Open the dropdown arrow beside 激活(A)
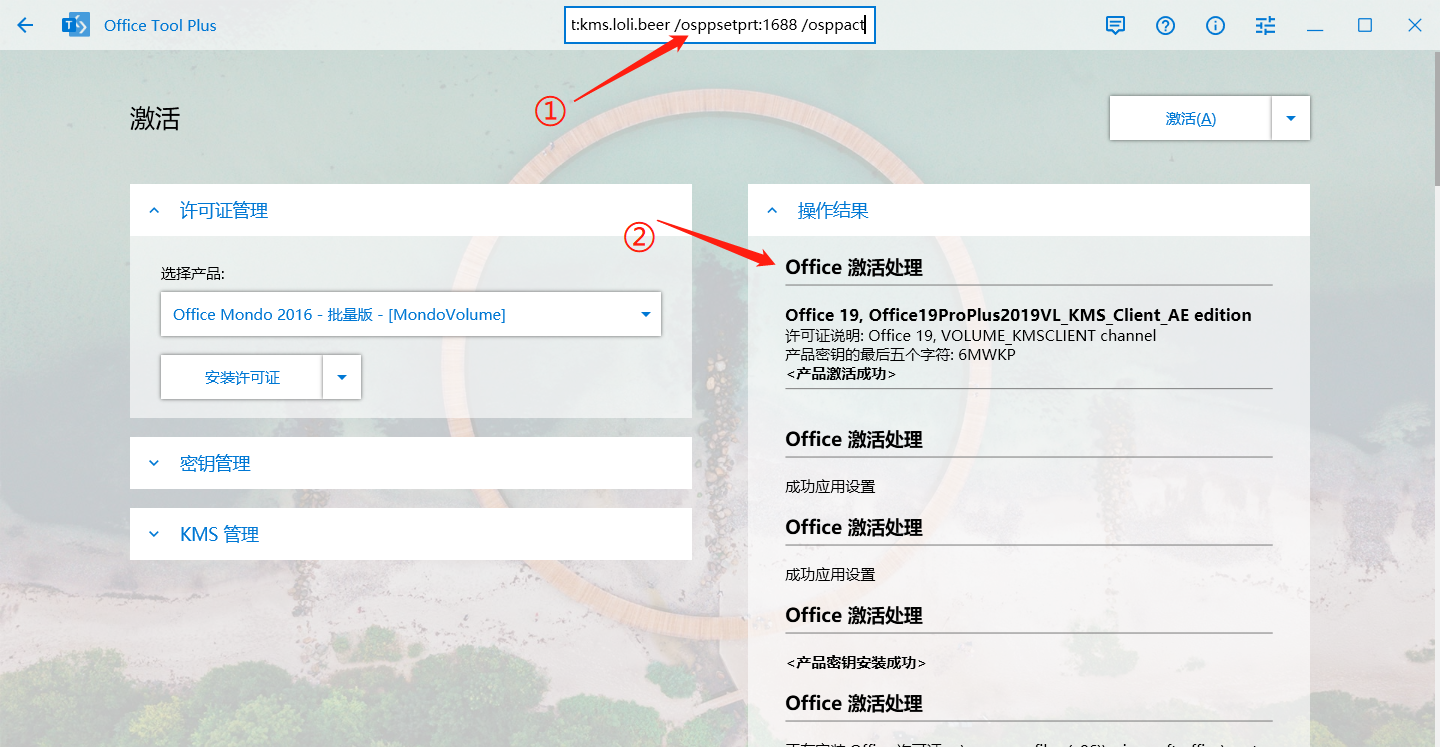The image size is (1440, 747). click(x=1290, y=119)
